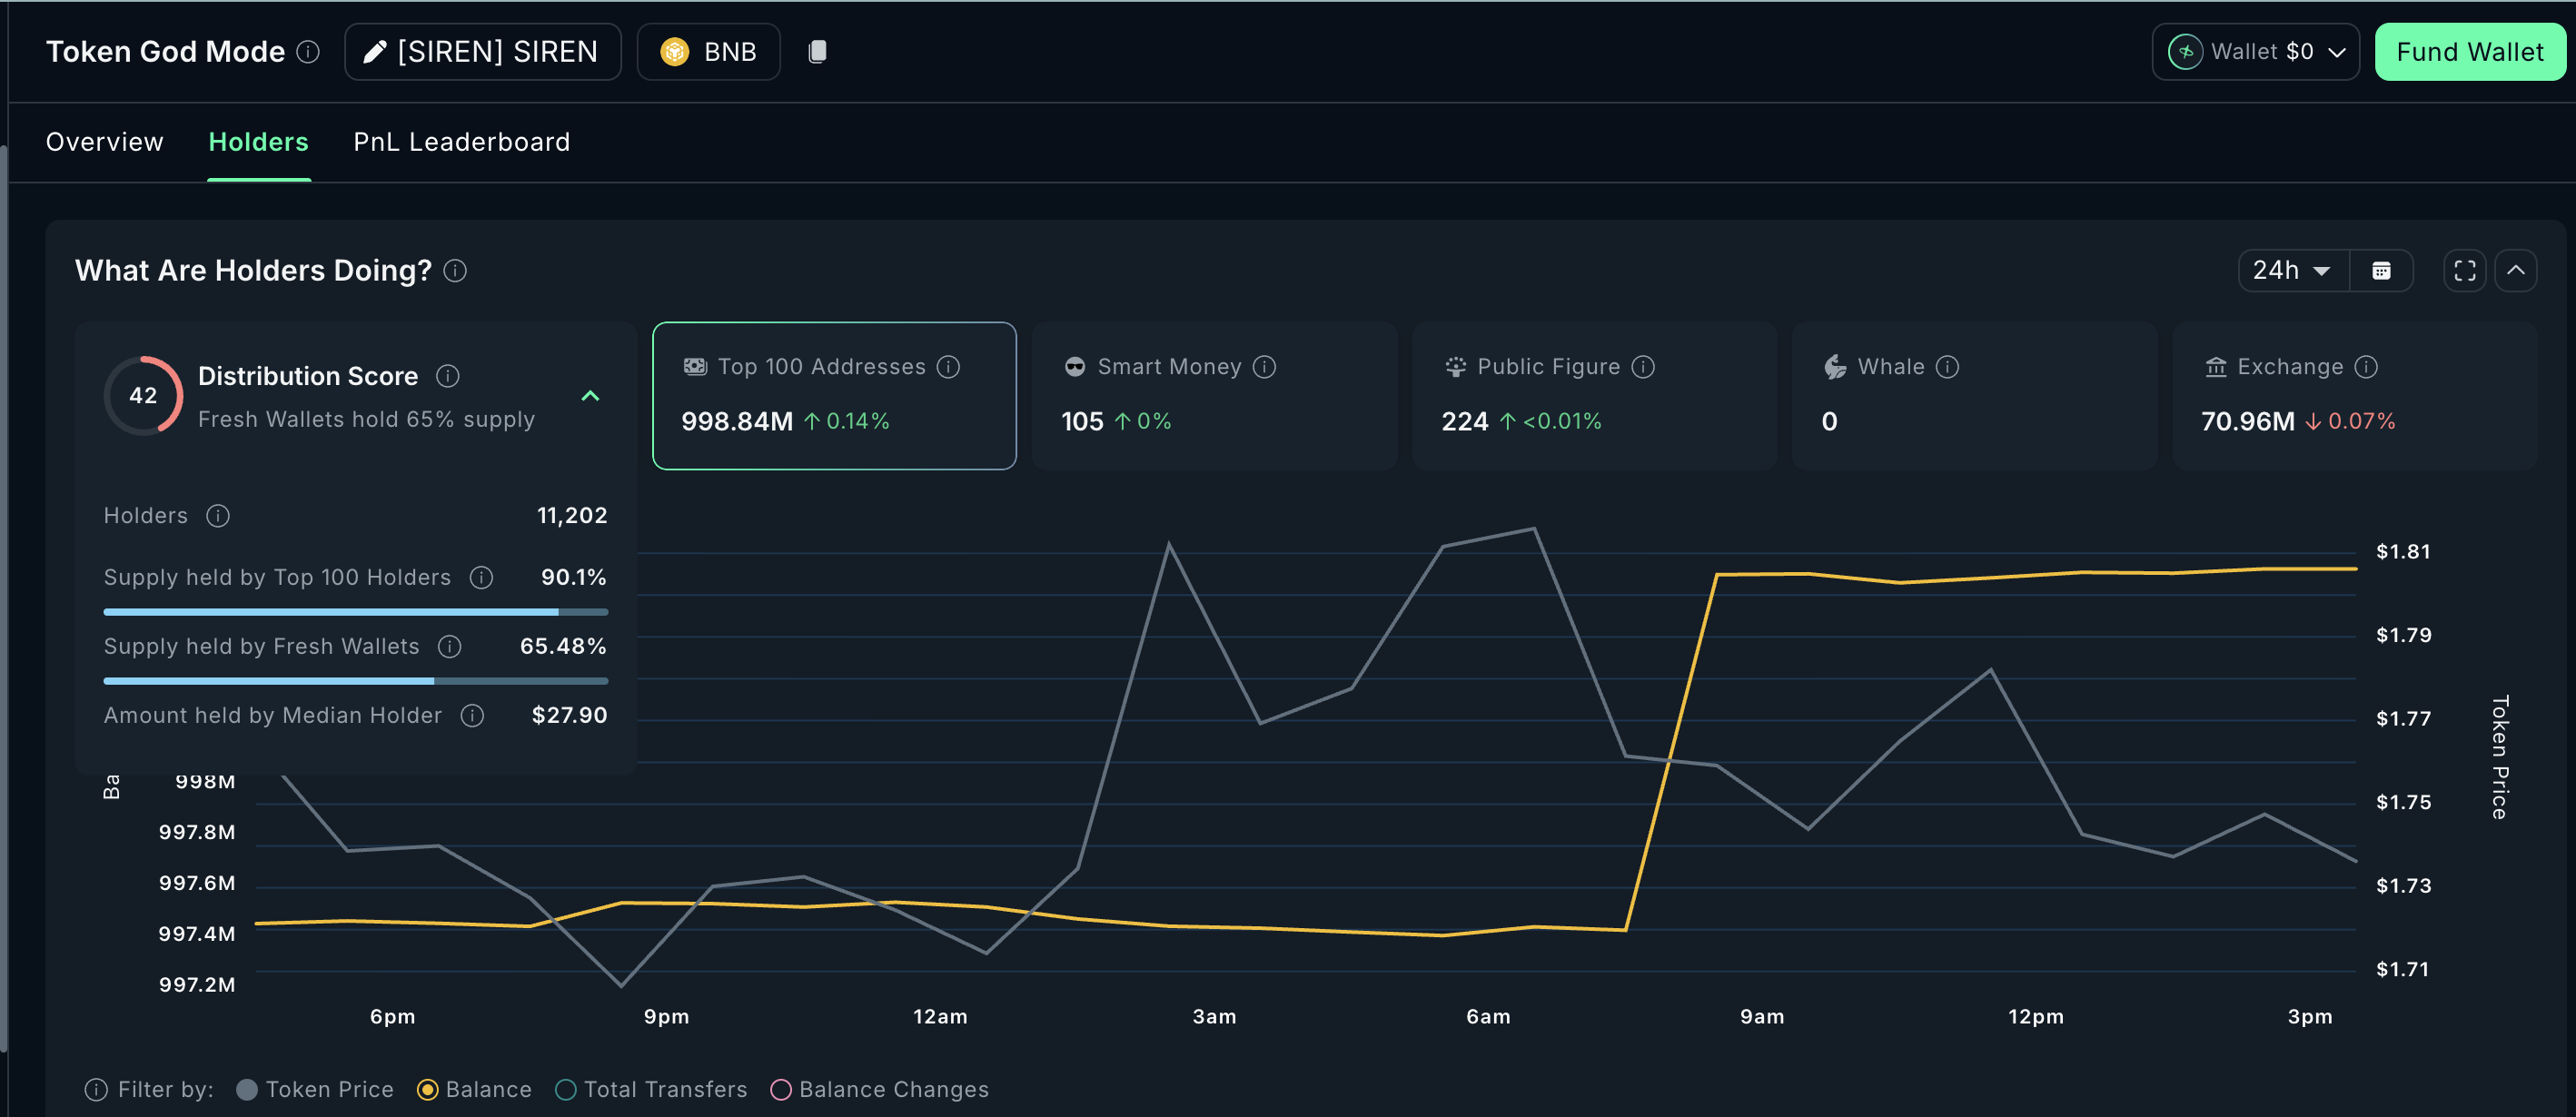This screenshot has height=1117, width=2576.
Task: Open the PnL Leaderboard tab
Action: 461,142
